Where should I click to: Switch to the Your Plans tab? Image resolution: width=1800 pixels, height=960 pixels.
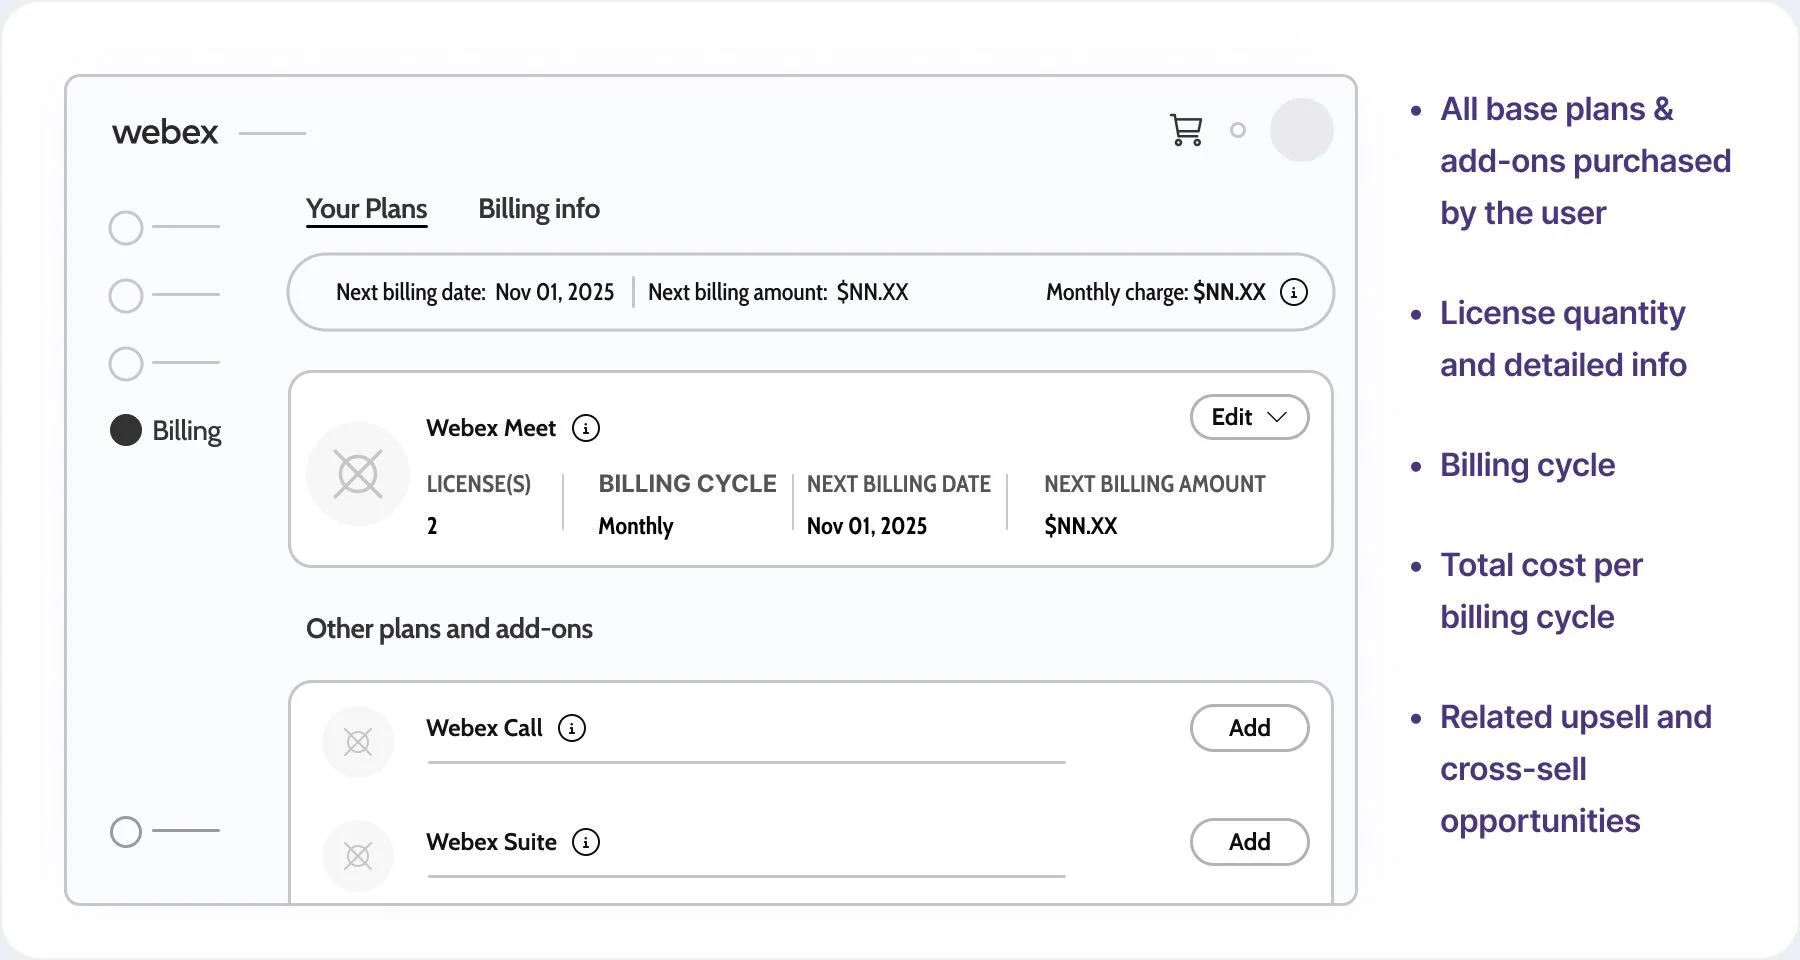tap(366, 209)
